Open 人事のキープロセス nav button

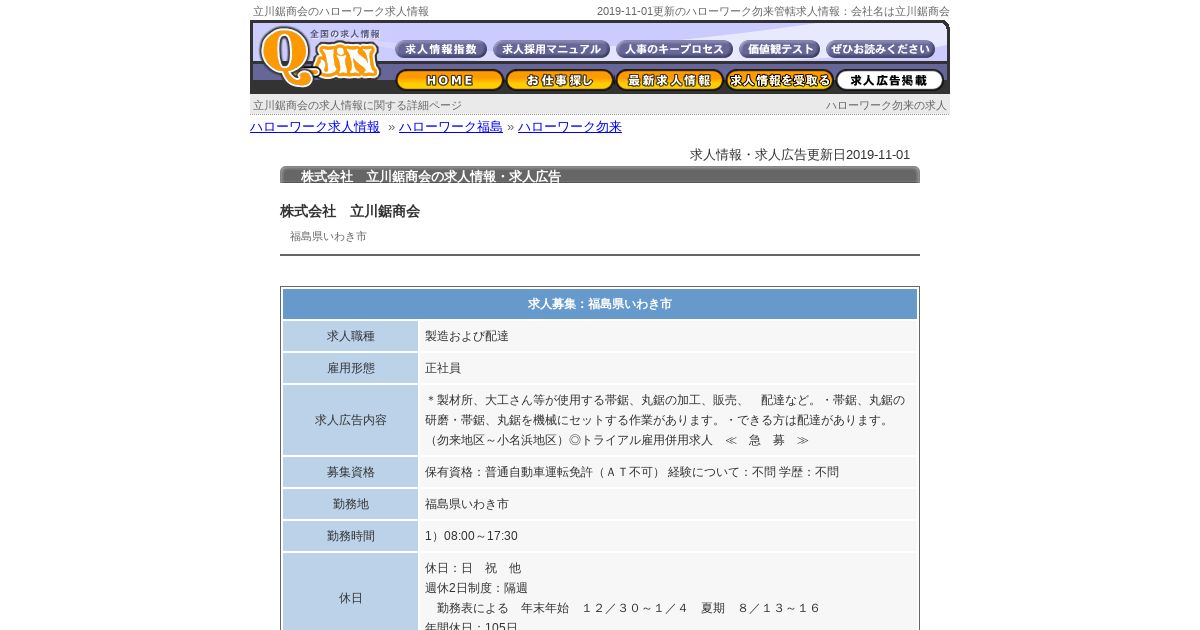click(x=674, y=49)
